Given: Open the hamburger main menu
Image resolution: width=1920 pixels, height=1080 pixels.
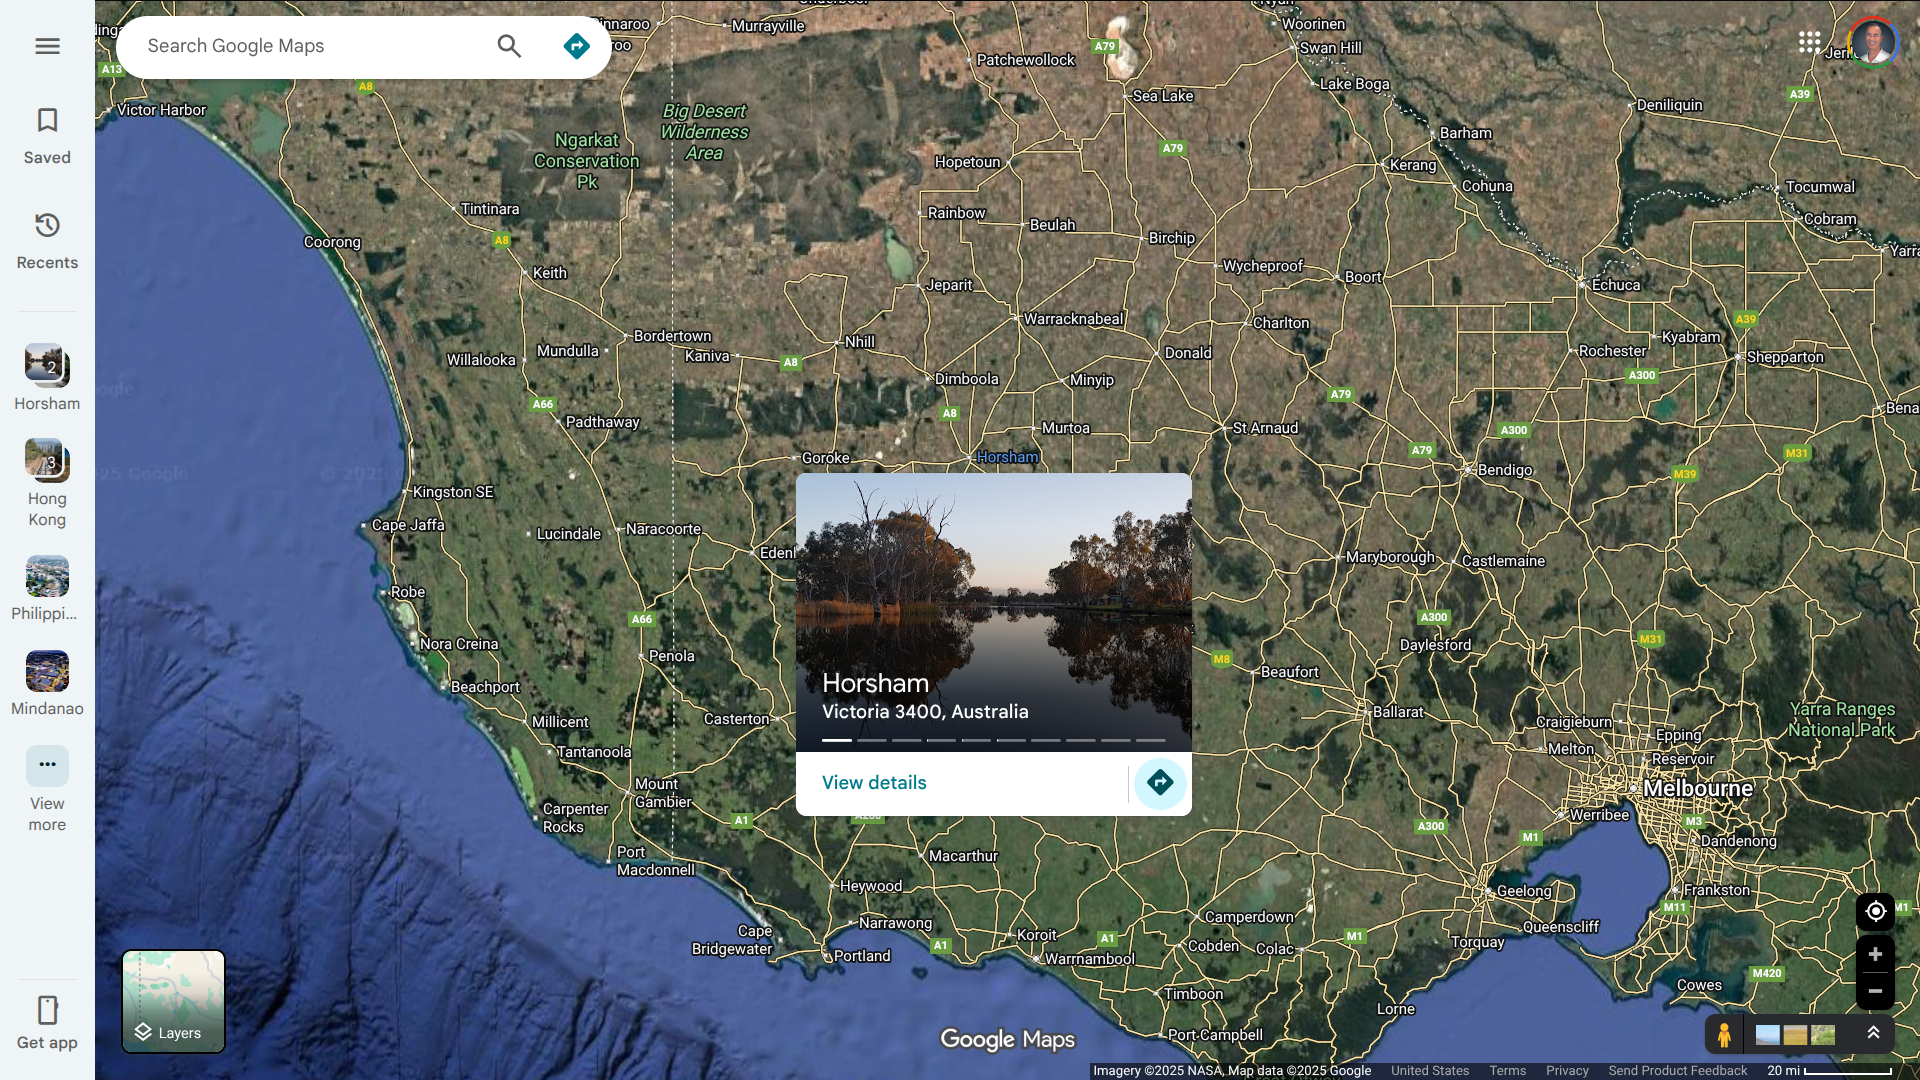Looking at the screenshot, I should pos(47,46).
